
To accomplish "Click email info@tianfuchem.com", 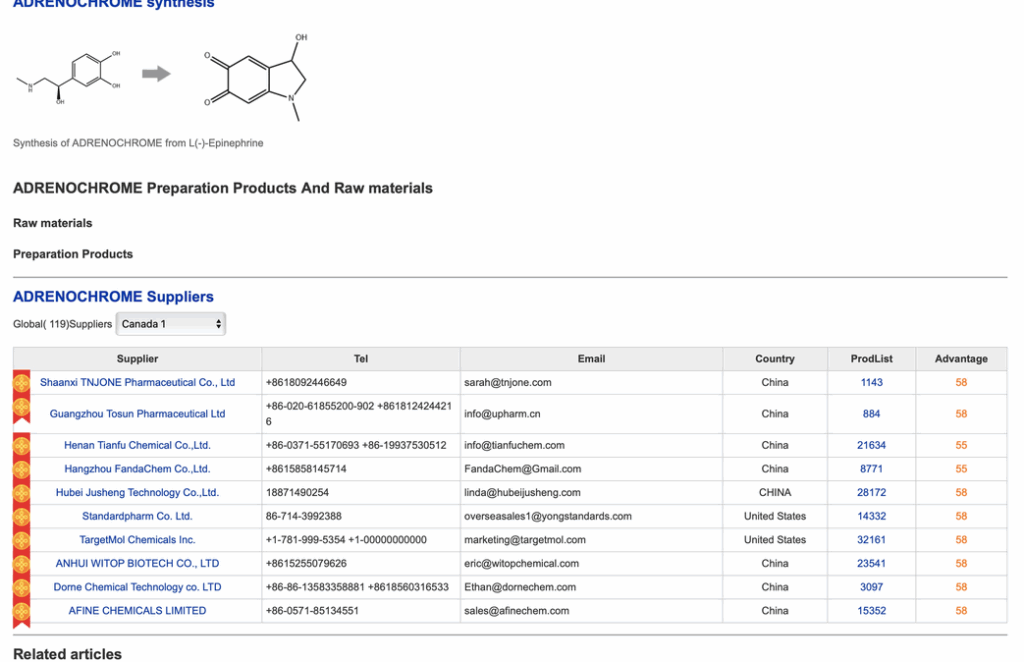I will [x=514, y=445].
